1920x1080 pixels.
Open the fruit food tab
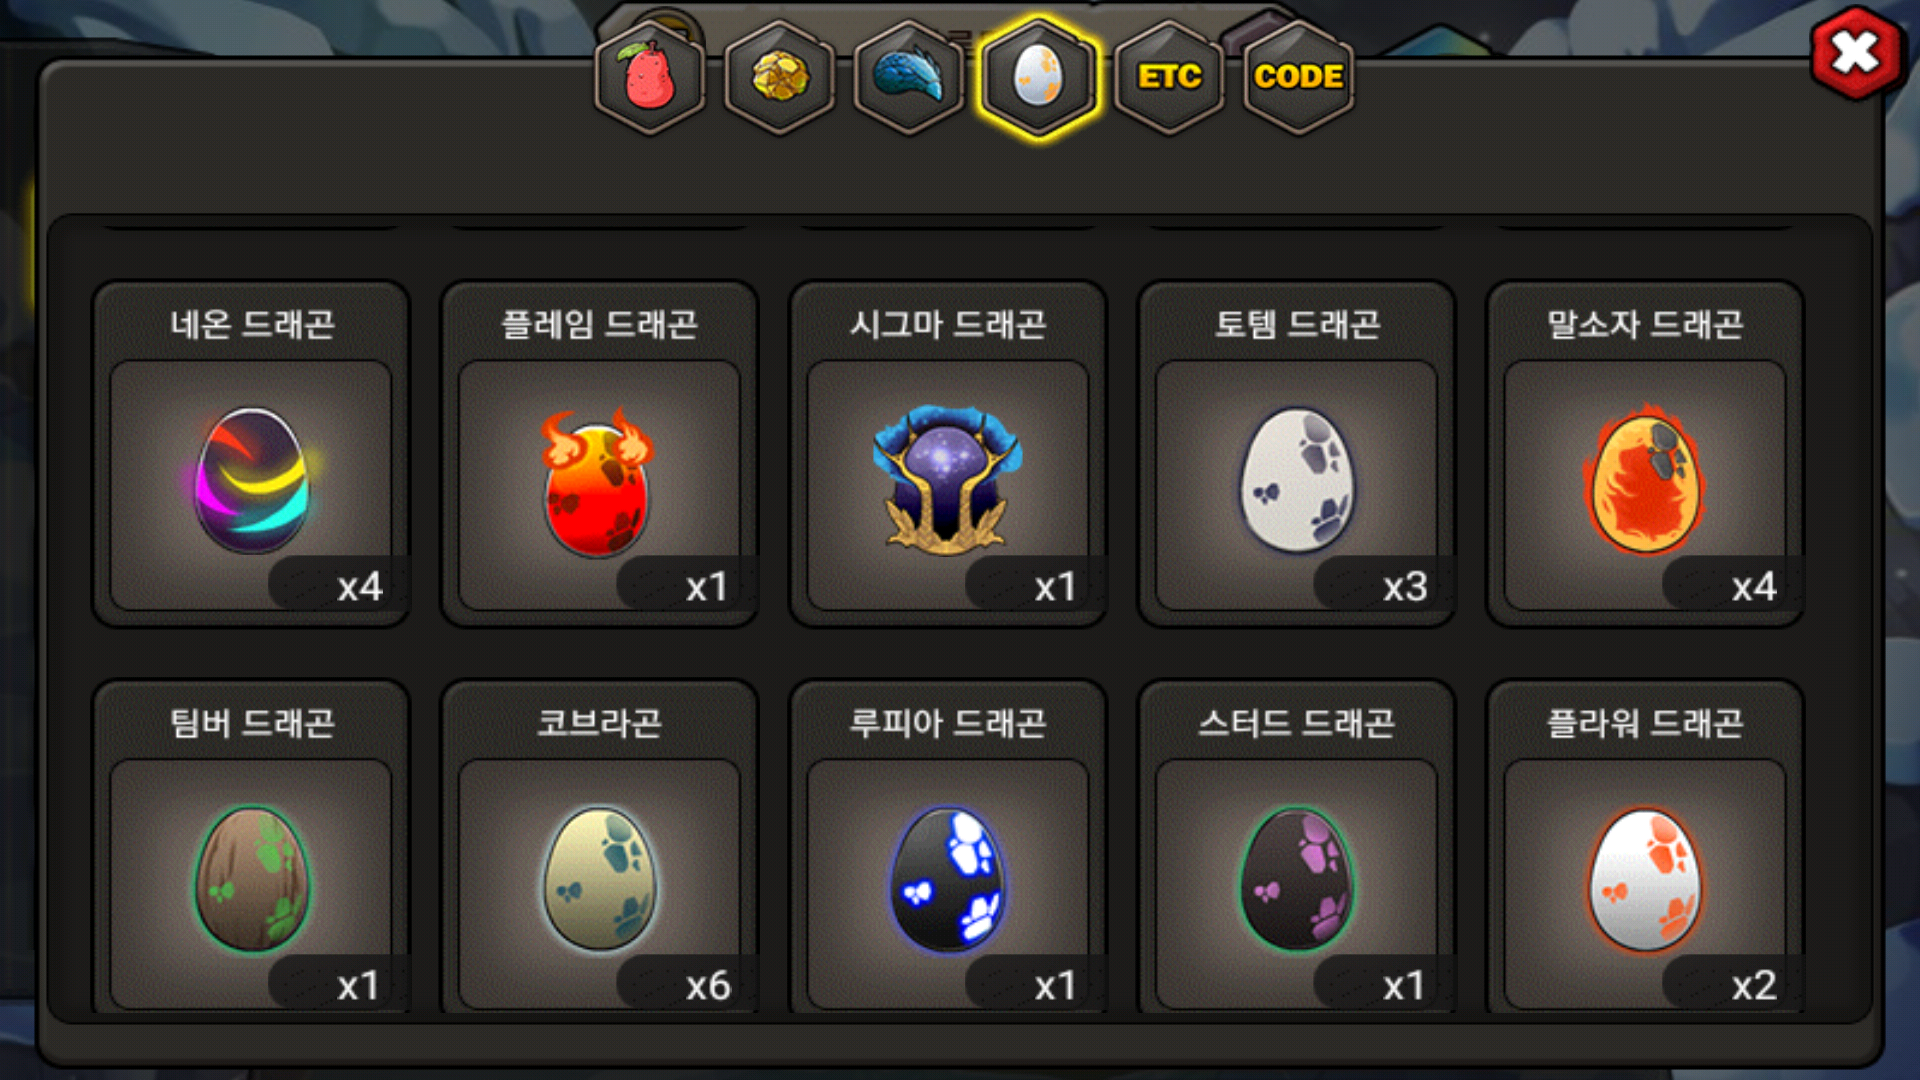point(650,77)
